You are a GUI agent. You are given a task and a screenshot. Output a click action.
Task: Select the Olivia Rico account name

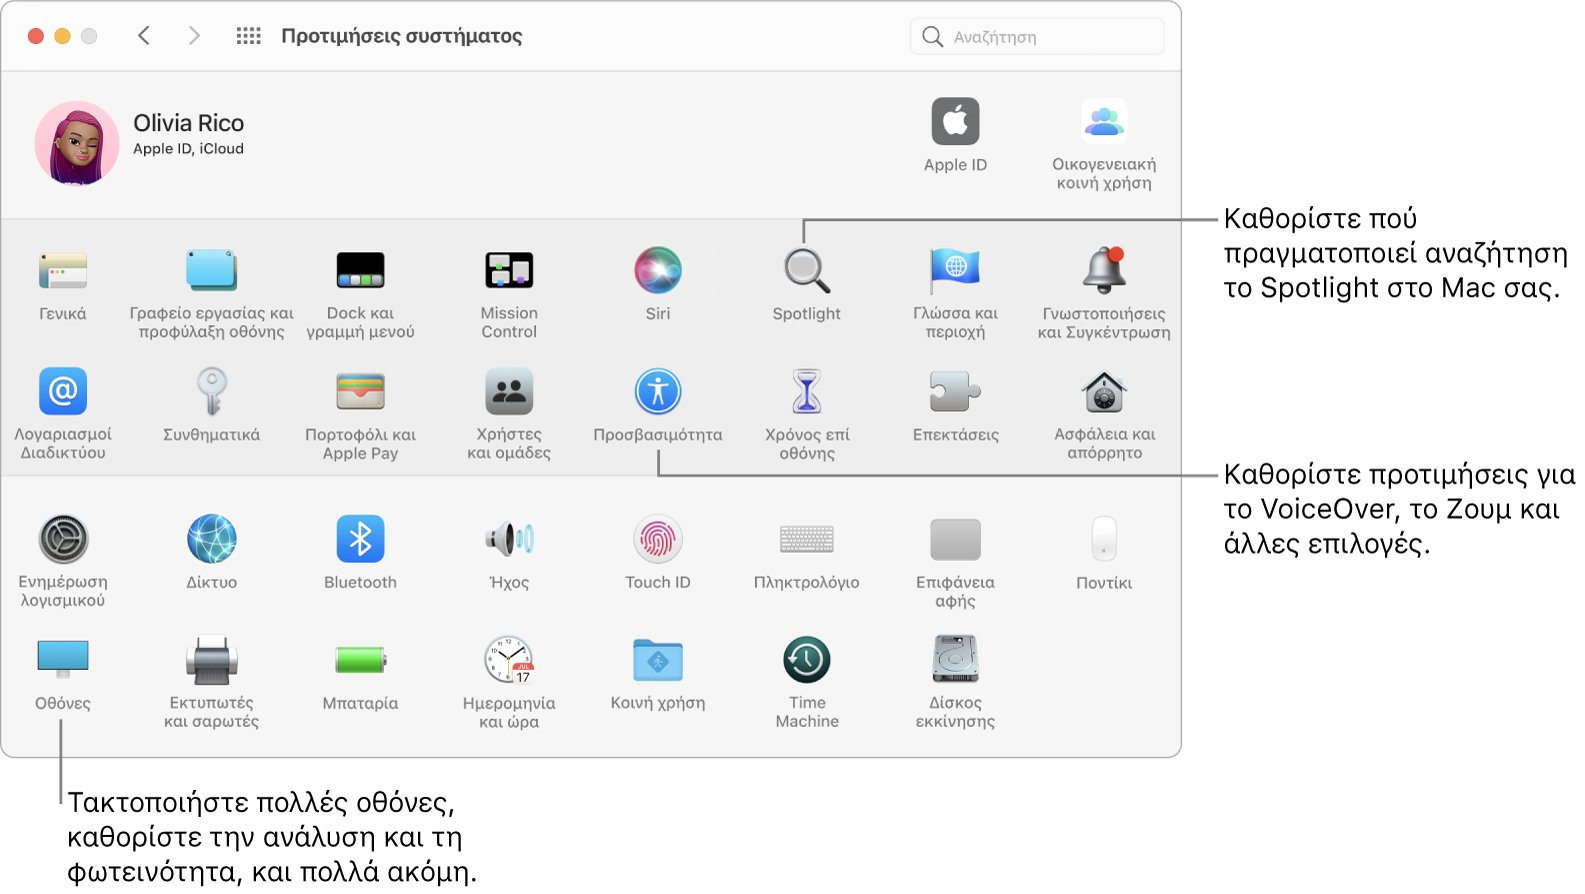click(x=189, y=123)
